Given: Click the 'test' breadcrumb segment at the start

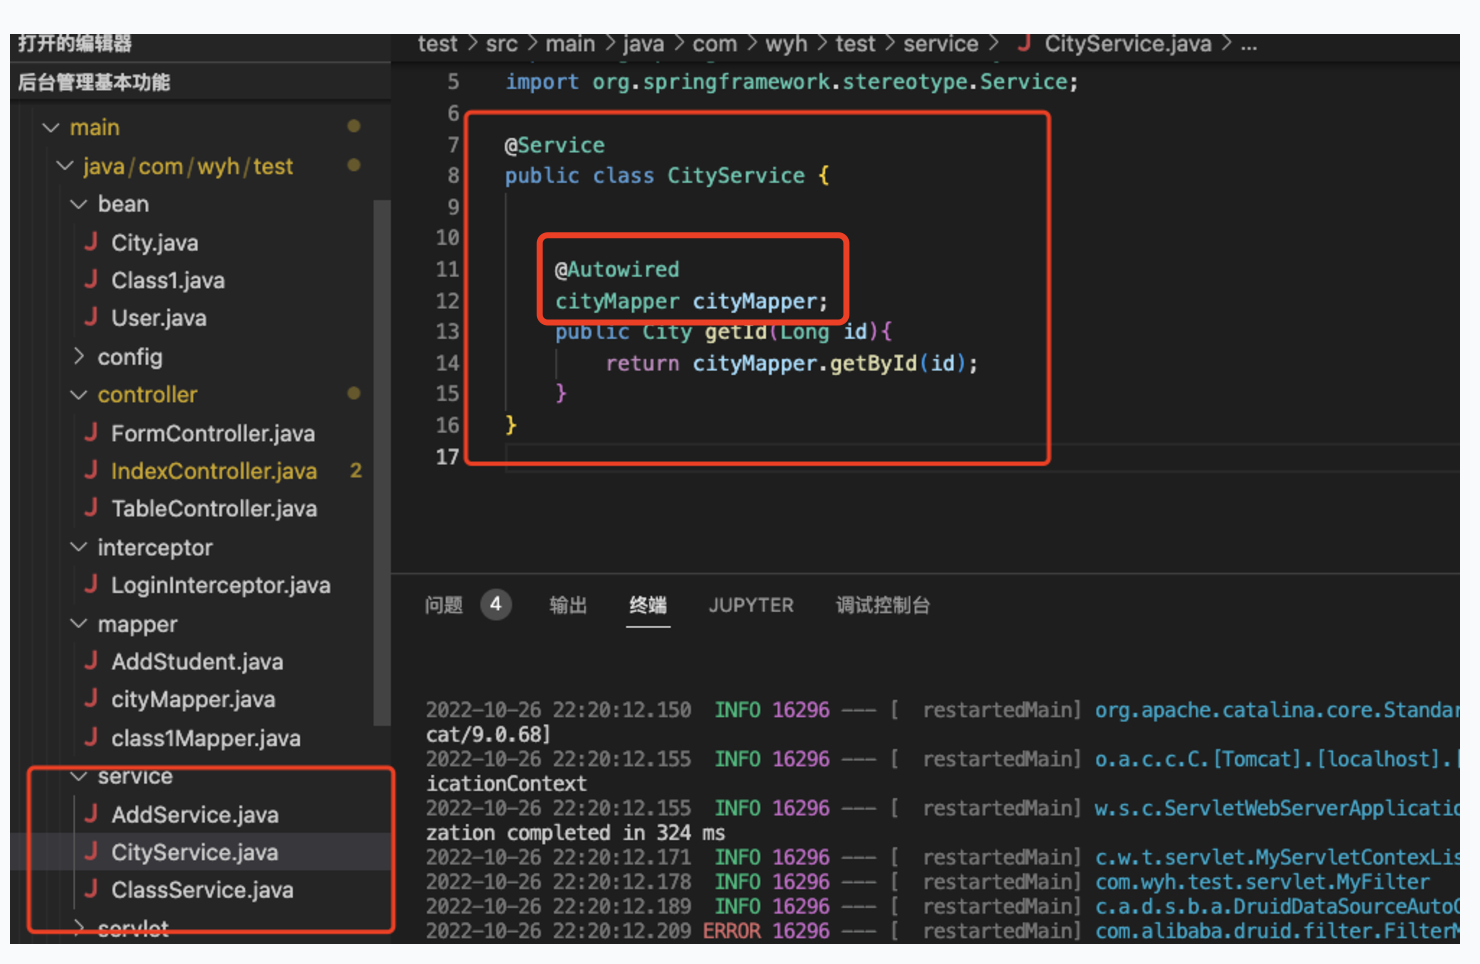Looking at the screenshot, I should pyautogui.click(x=437, y=44).
